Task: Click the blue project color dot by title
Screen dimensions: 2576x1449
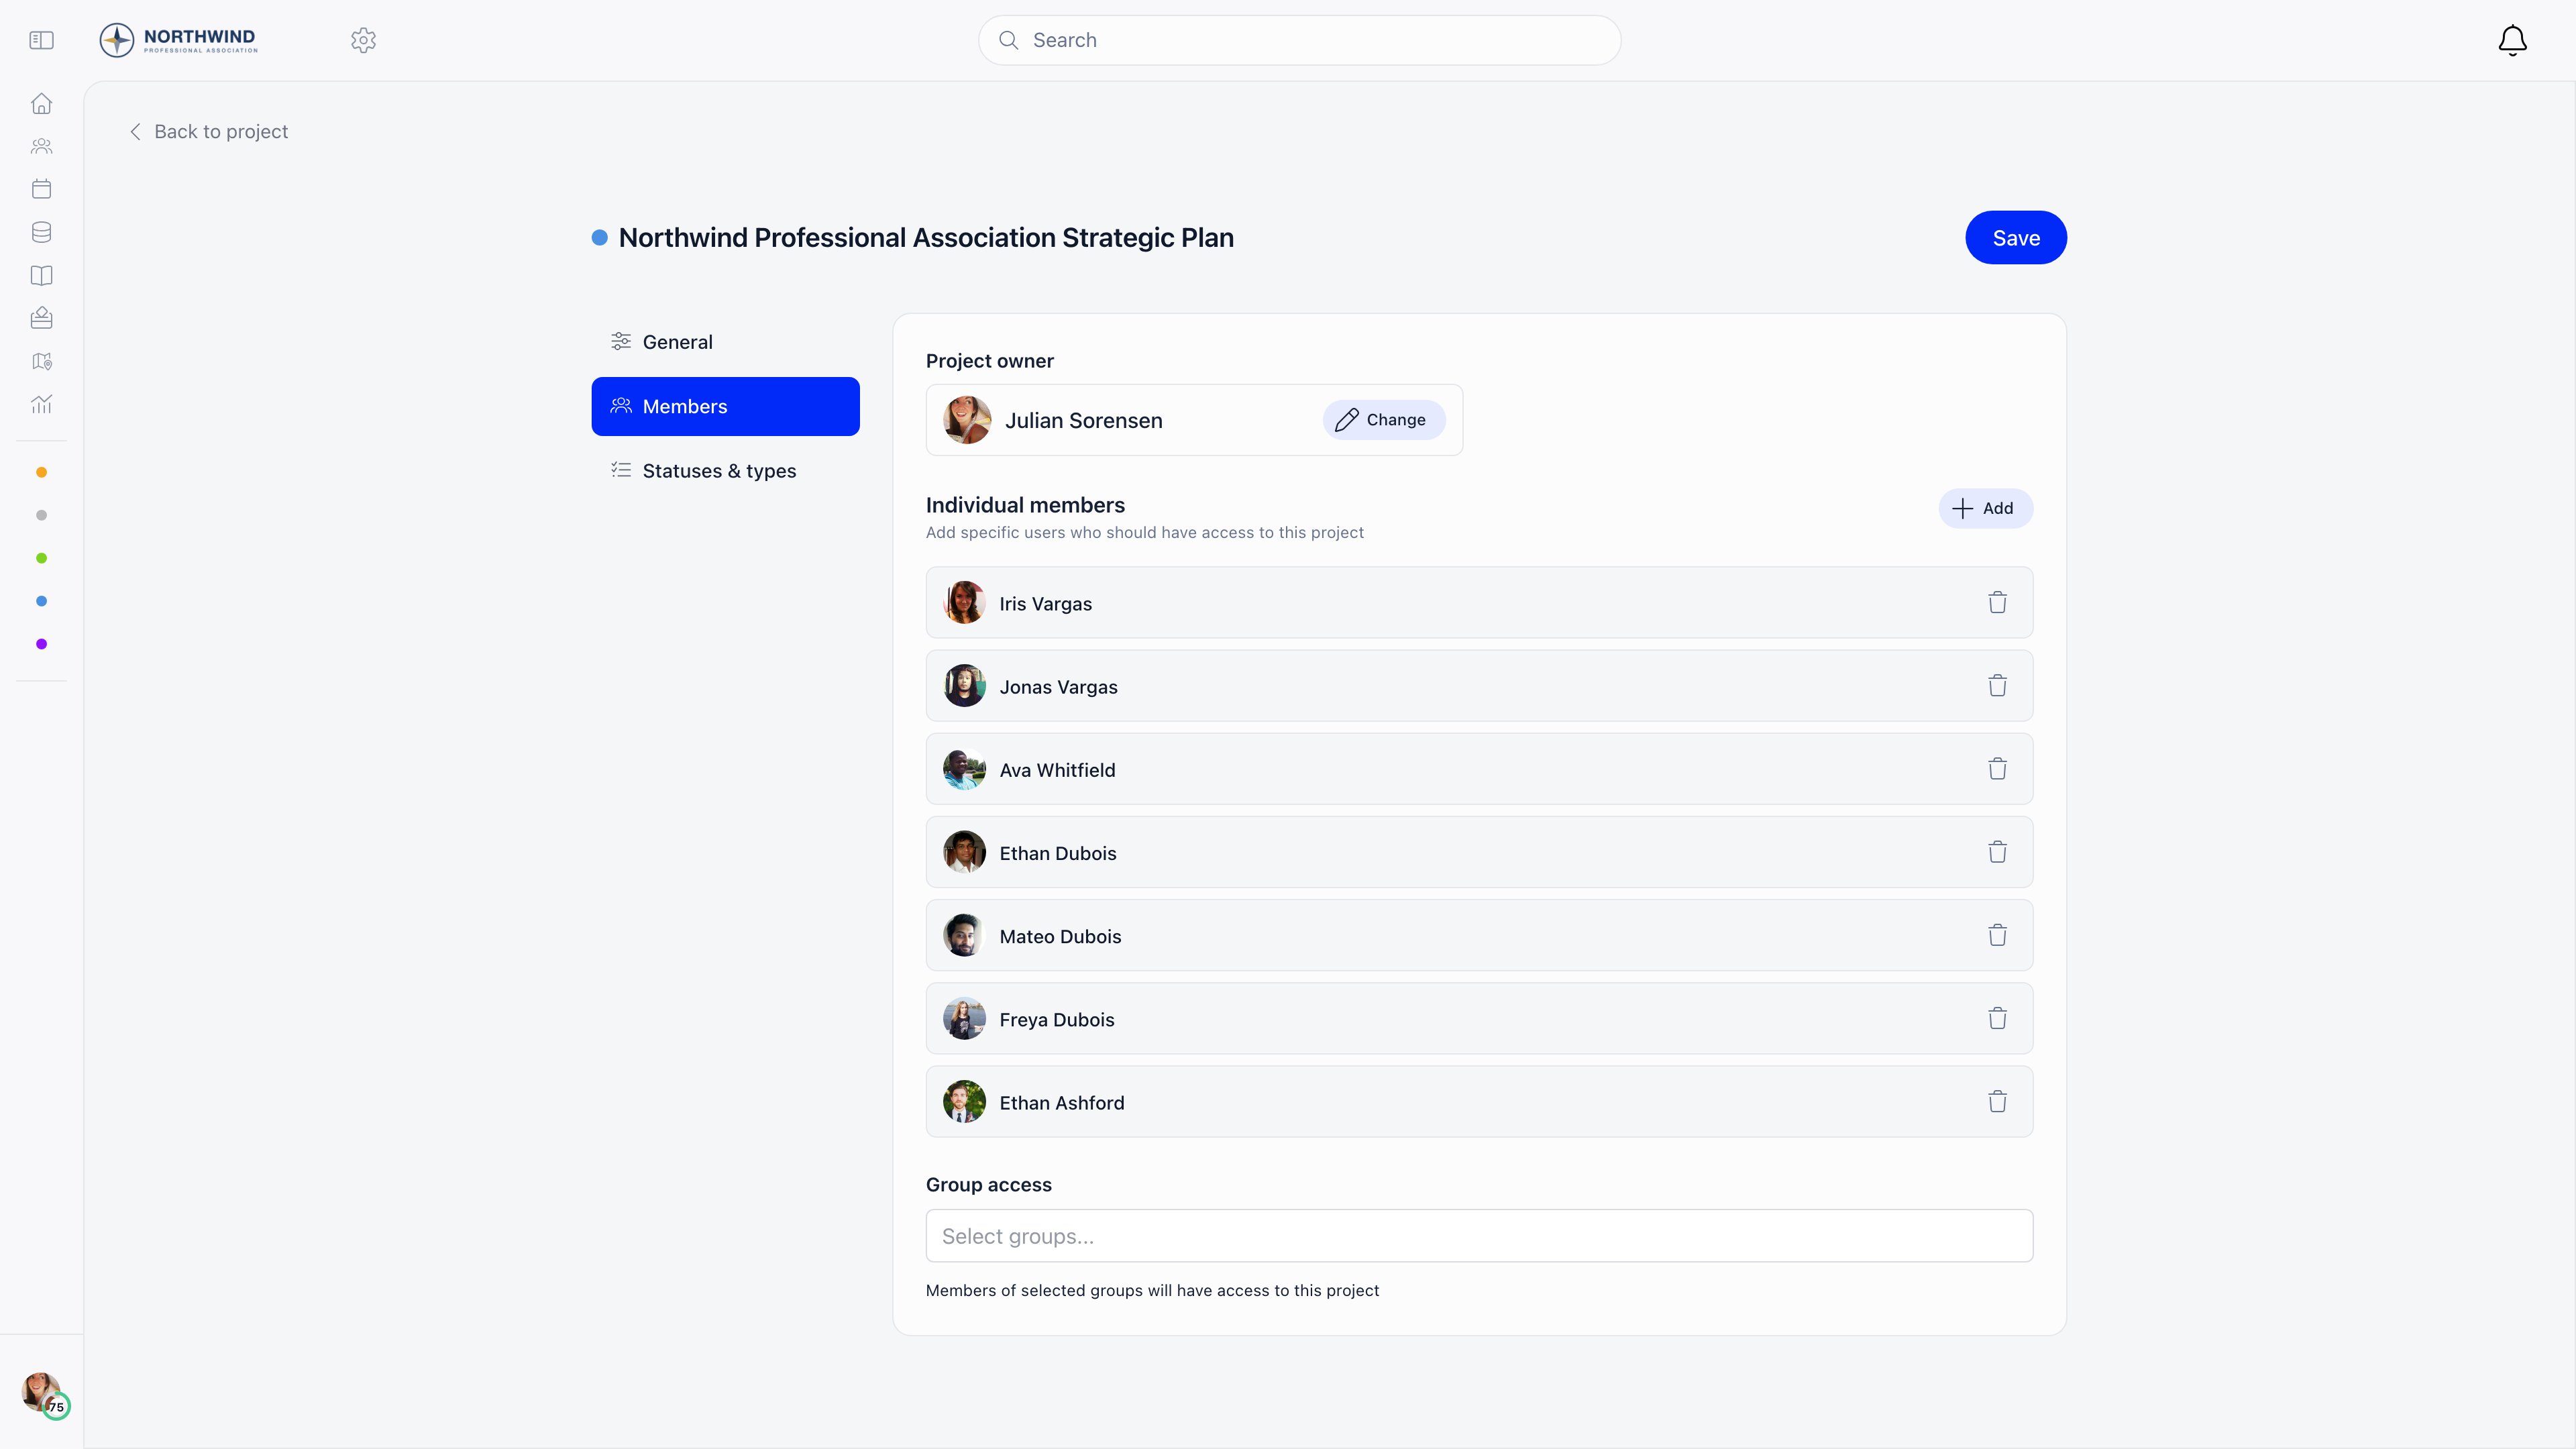Action: pos(599,237)
